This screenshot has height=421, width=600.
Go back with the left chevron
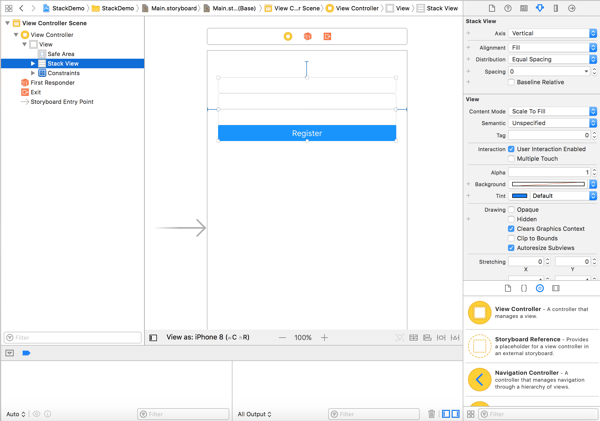21,8
